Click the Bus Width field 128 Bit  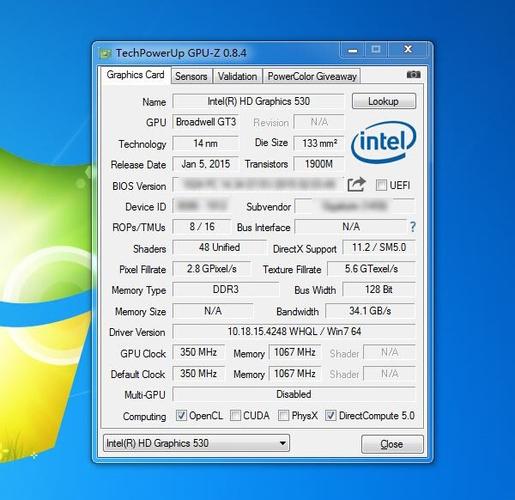click(379, 289)
